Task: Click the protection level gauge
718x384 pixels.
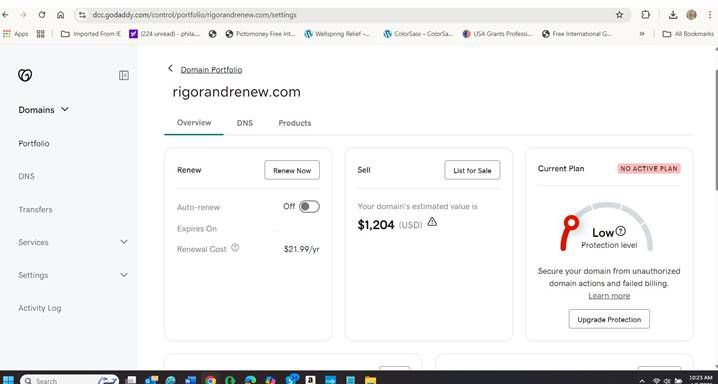Action: tap(606, 227)
